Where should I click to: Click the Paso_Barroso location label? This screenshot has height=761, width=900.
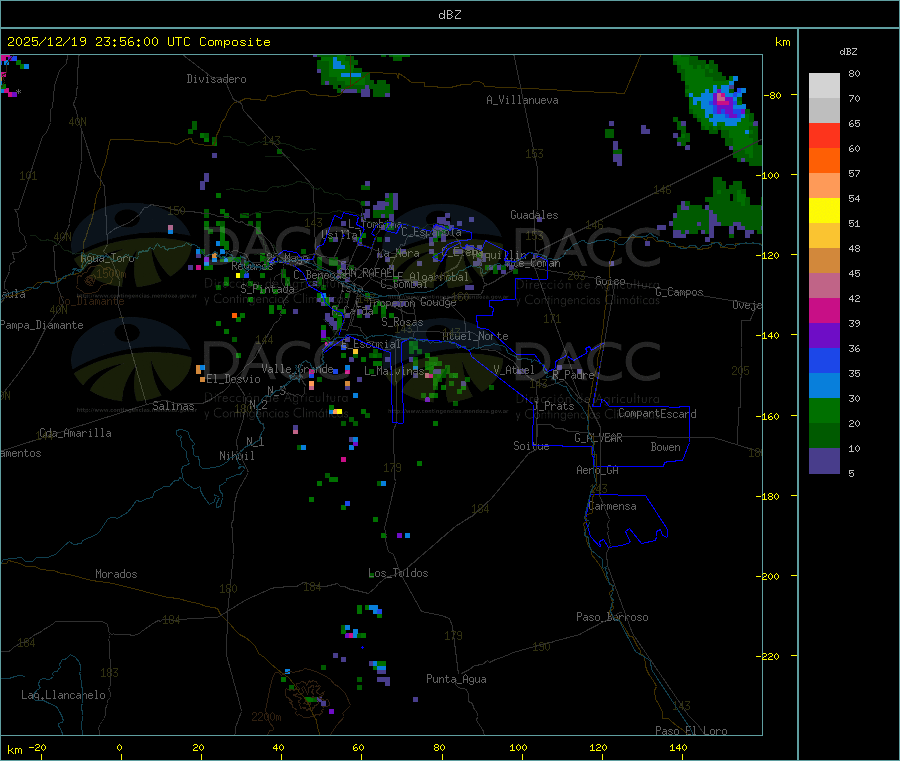click(612, 617)
